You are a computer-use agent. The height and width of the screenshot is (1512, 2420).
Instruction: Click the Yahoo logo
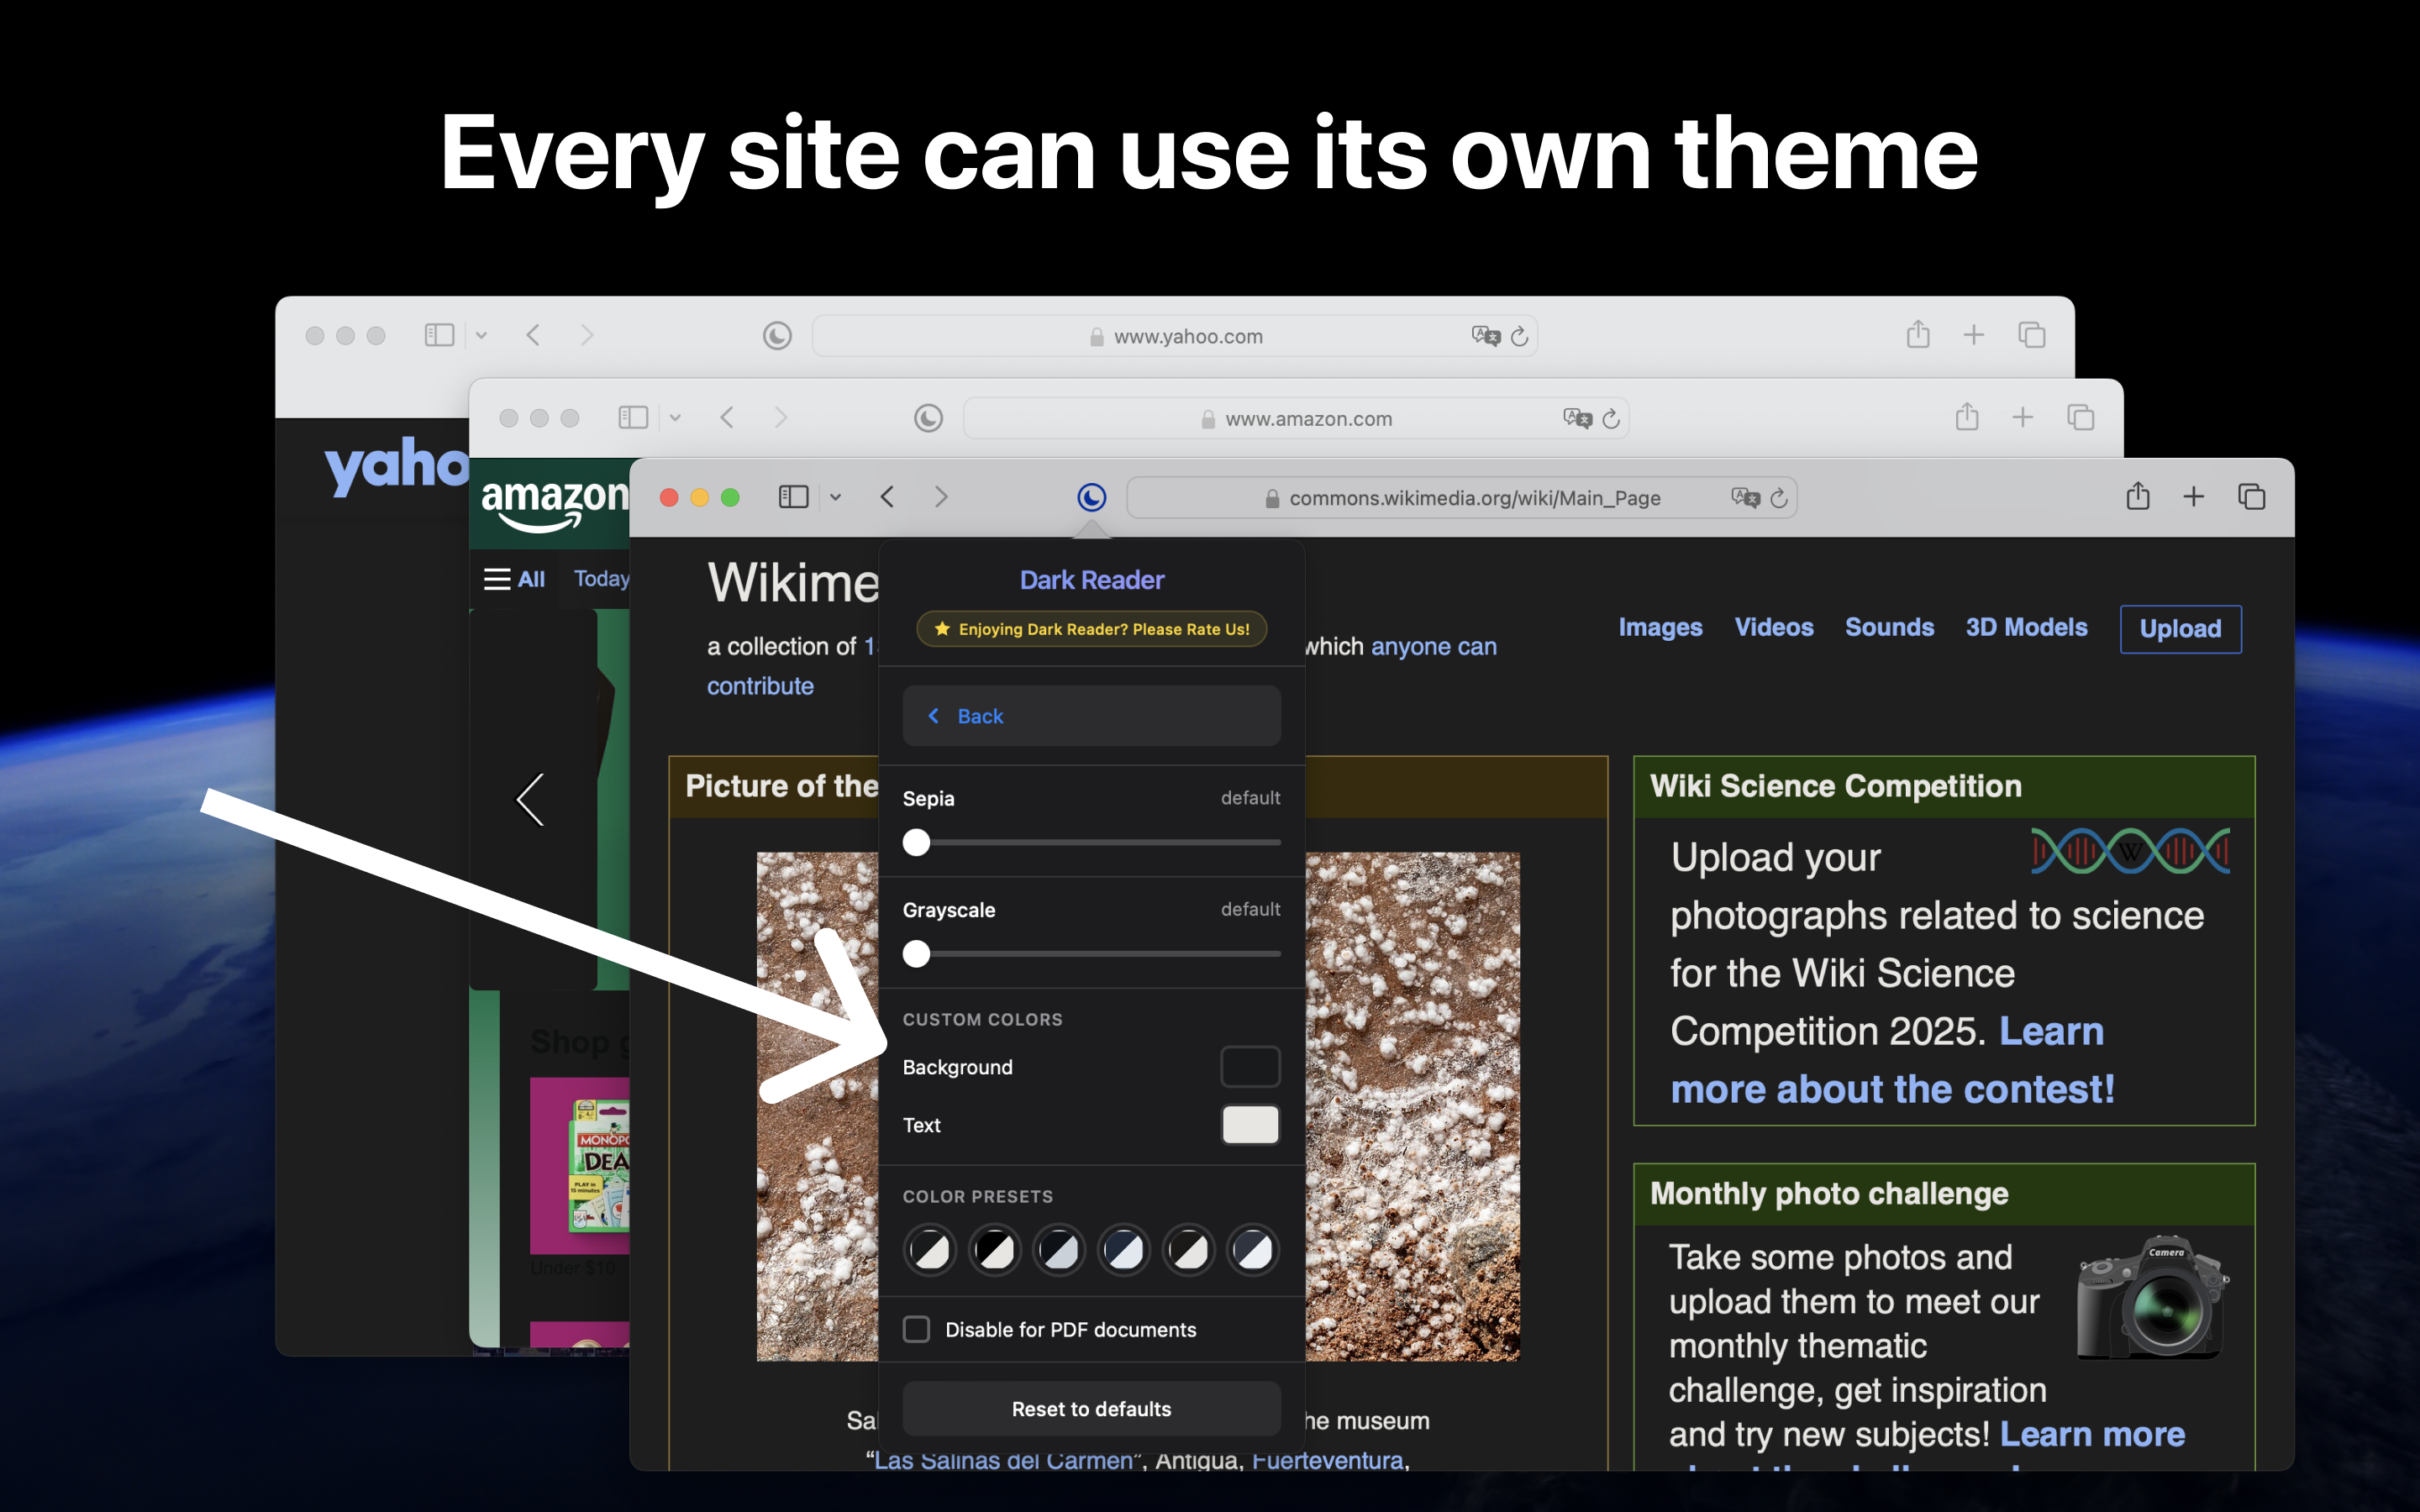point(396,466)
